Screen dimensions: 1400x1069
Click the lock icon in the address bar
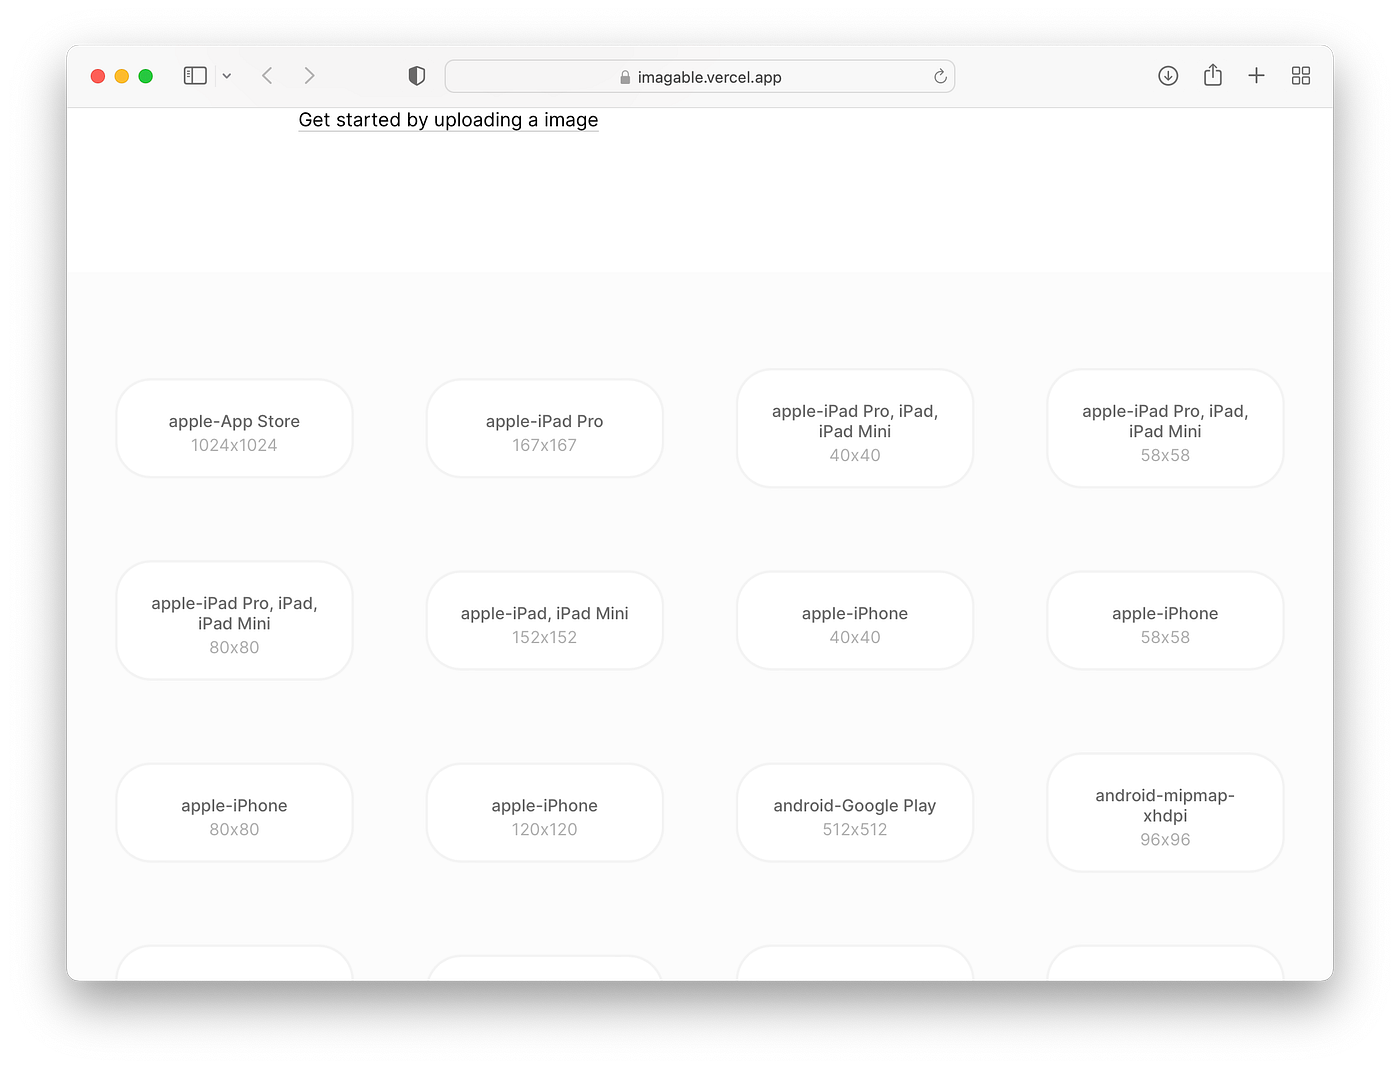pyautogui.click(x=625, y=77)
